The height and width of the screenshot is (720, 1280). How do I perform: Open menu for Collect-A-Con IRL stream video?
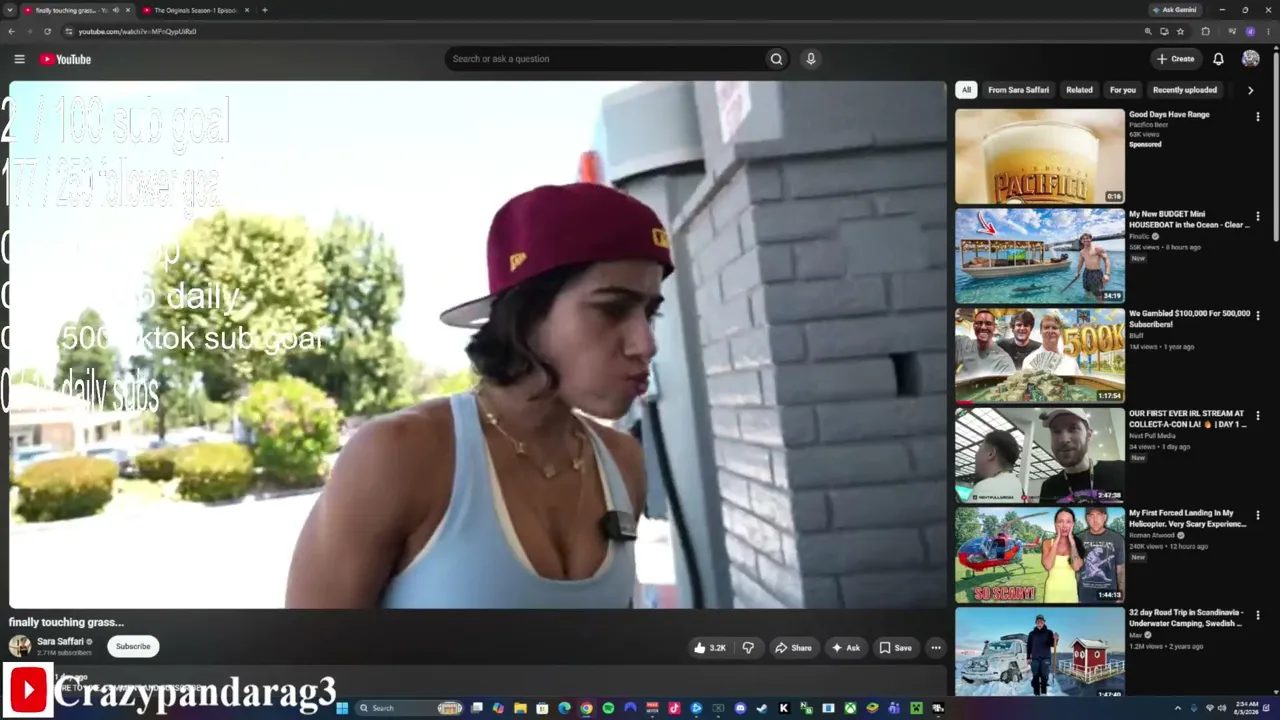[1257, 416]
